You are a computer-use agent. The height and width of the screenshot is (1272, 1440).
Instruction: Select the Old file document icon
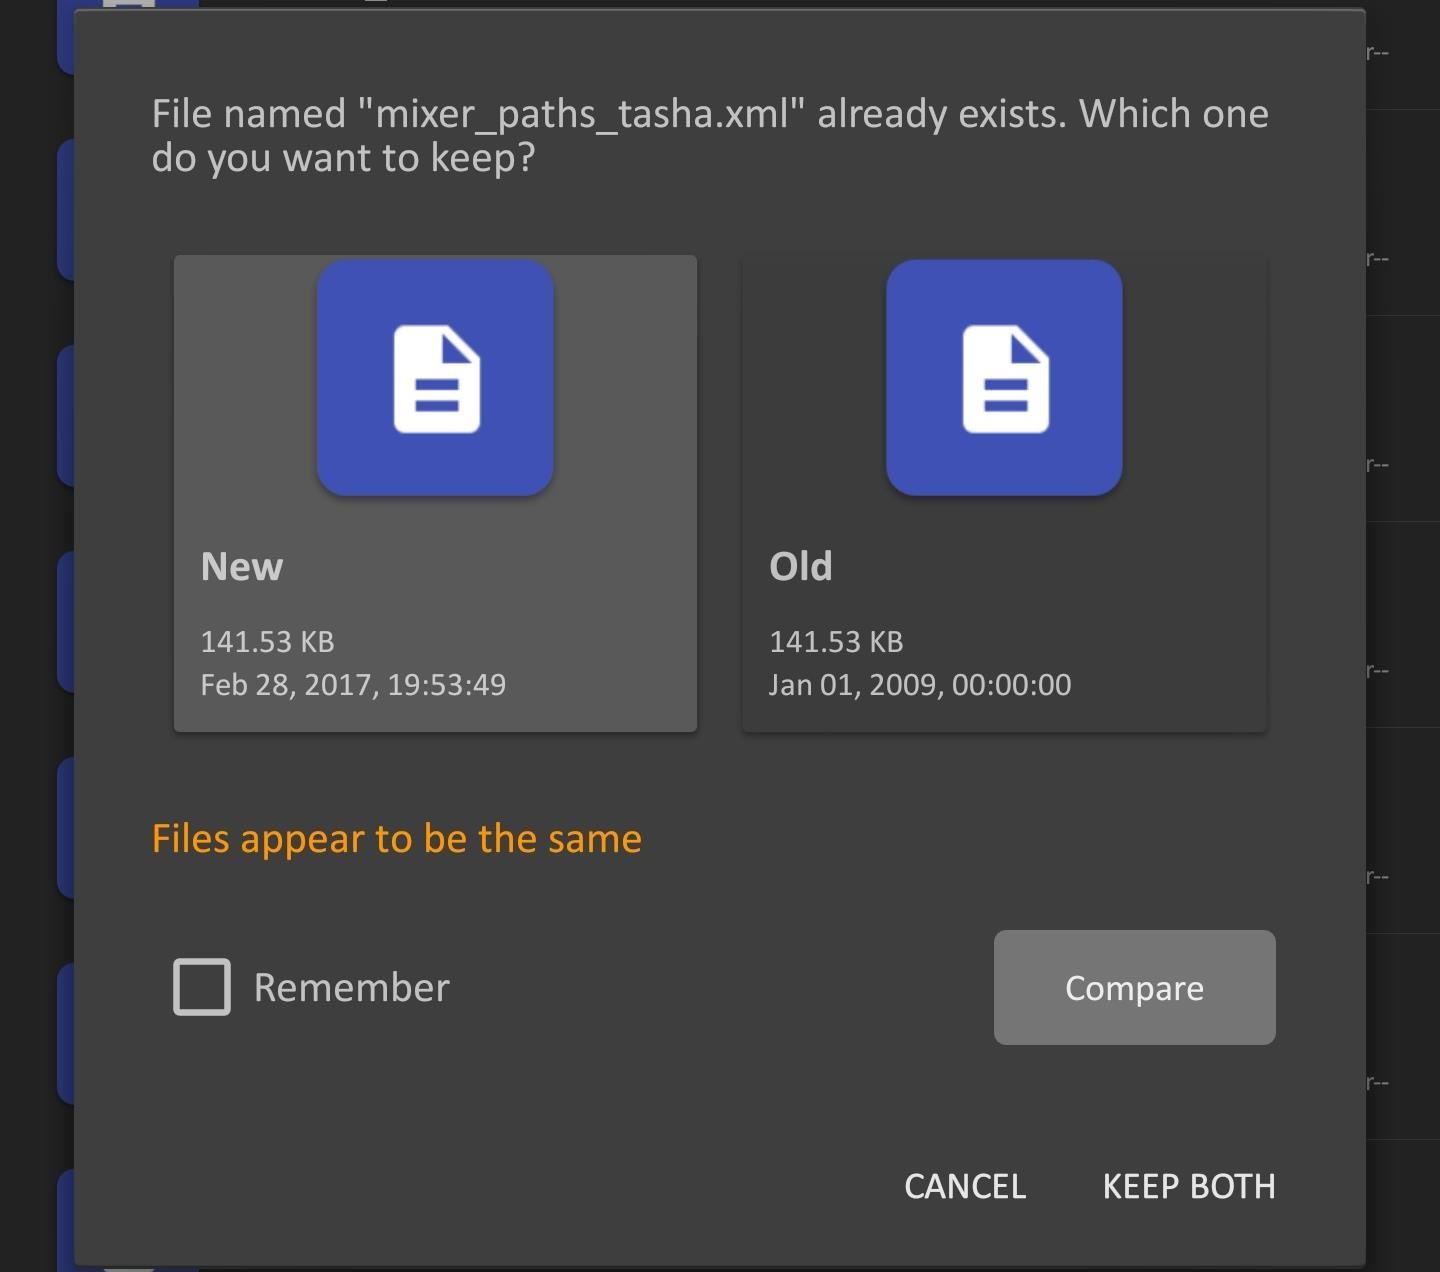tap(1004, 378)
